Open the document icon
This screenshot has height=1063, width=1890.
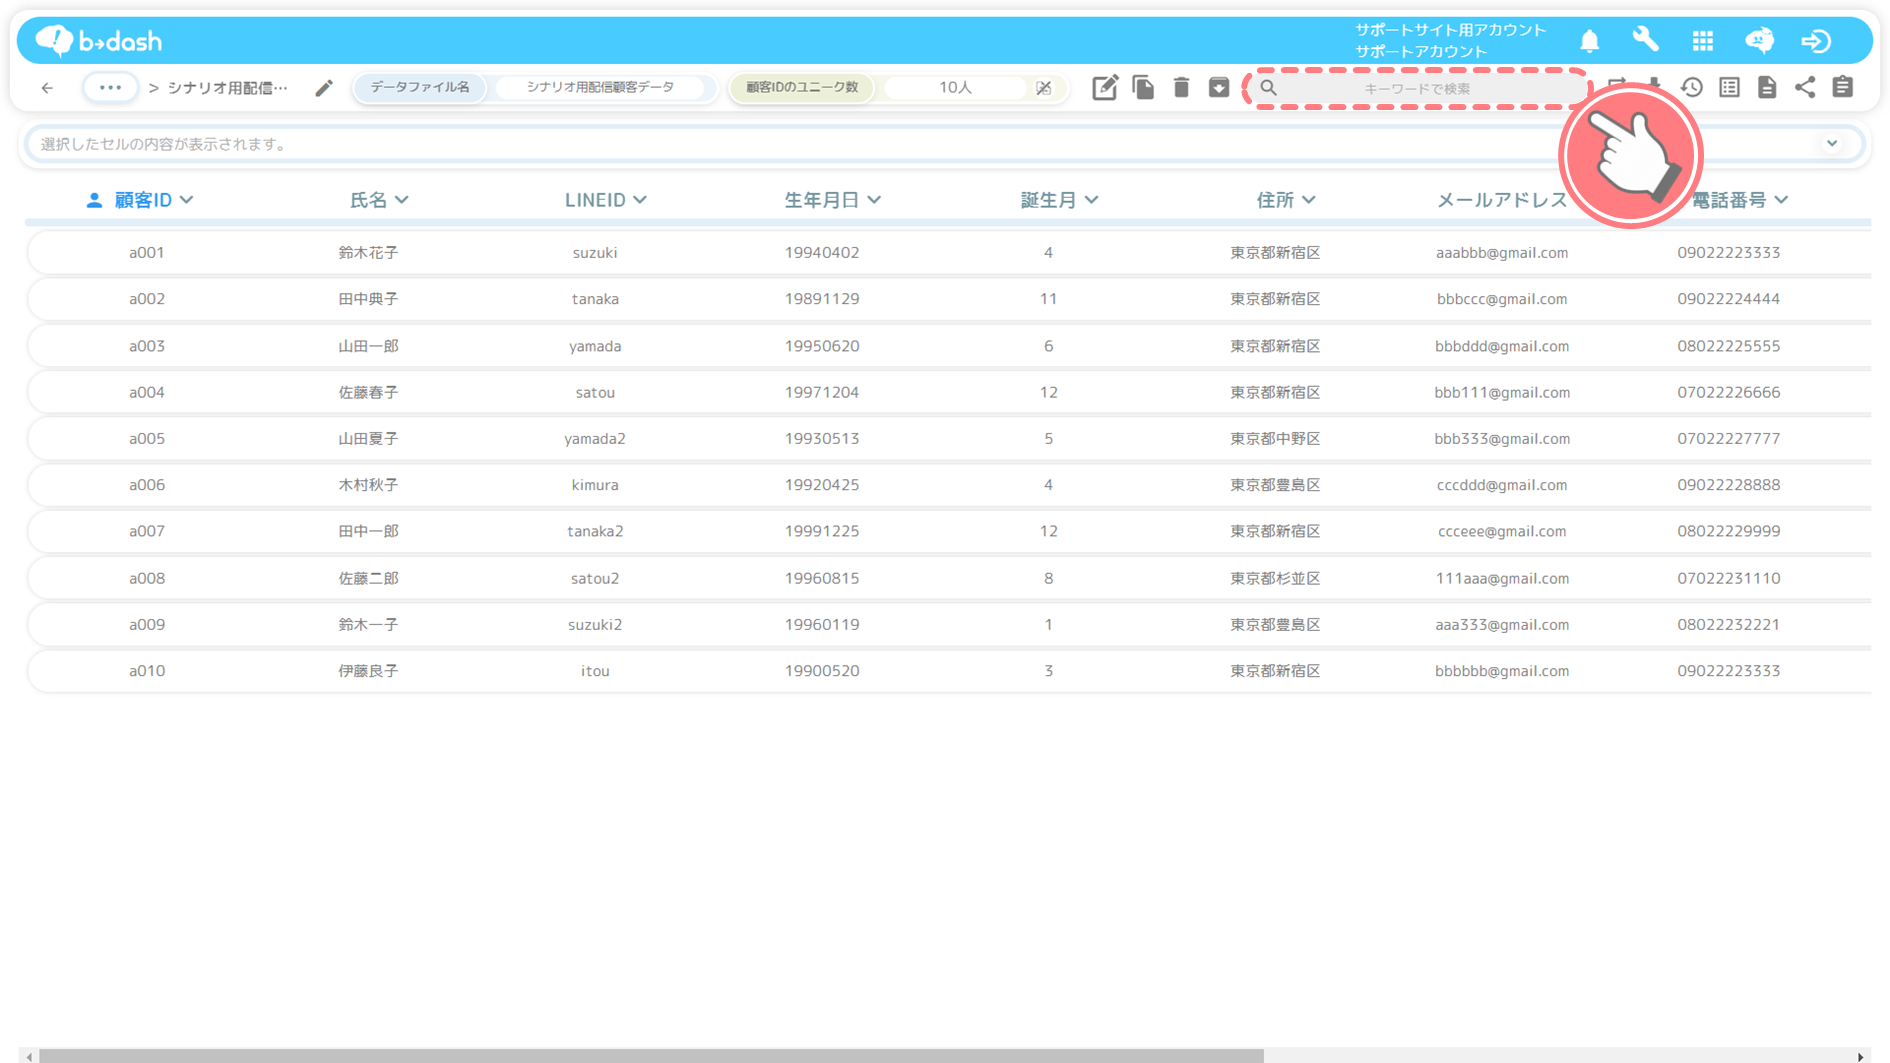pyautogui.click(x=1767, y=88)
